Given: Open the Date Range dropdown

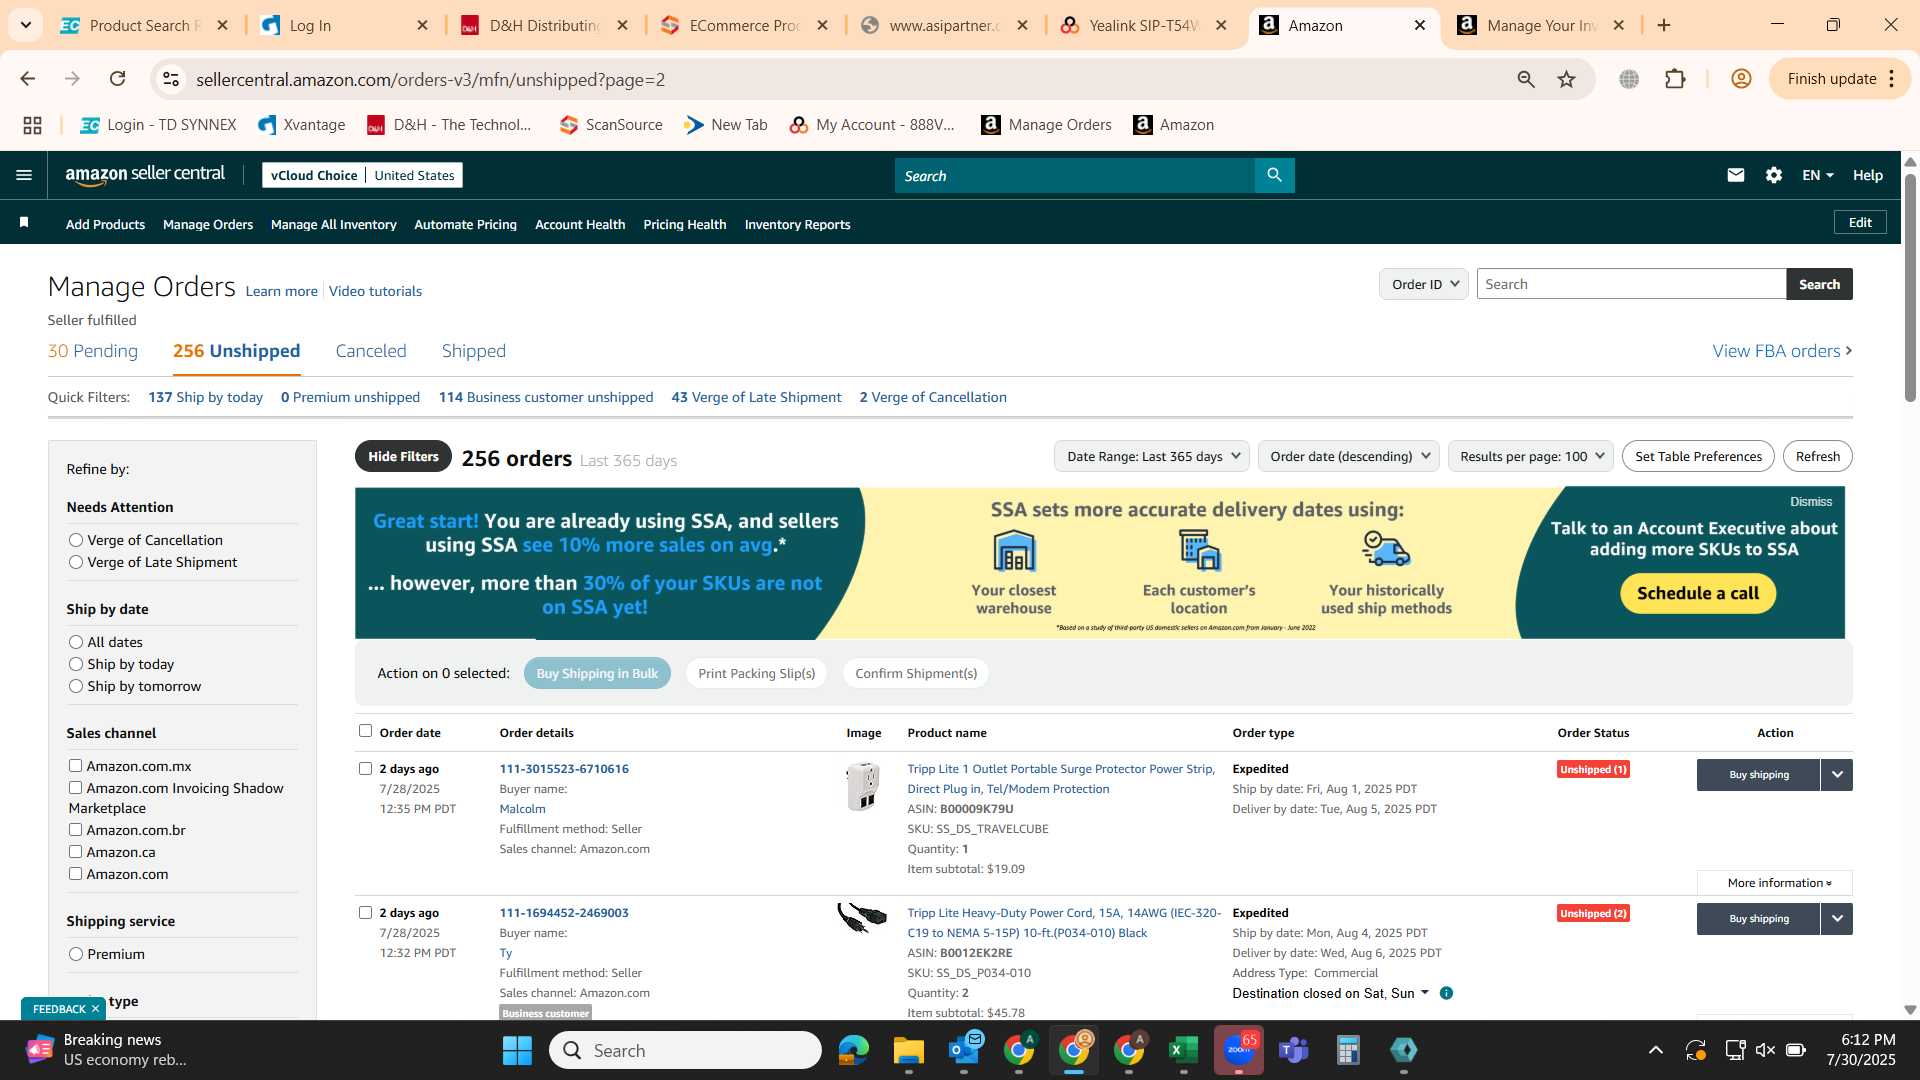Looking at the screenshot, I should point(1152,456).
